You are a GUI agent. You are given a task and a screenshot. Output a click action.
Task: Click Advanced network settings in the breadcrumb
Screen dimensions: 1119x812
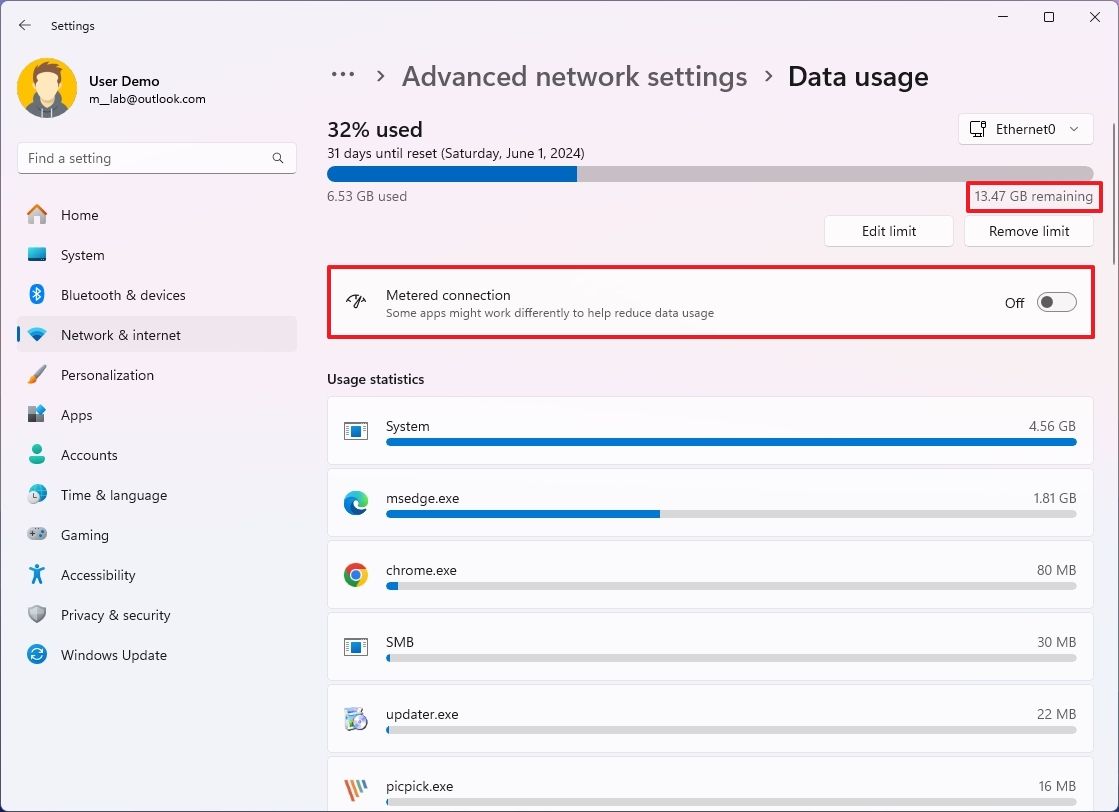574,76
